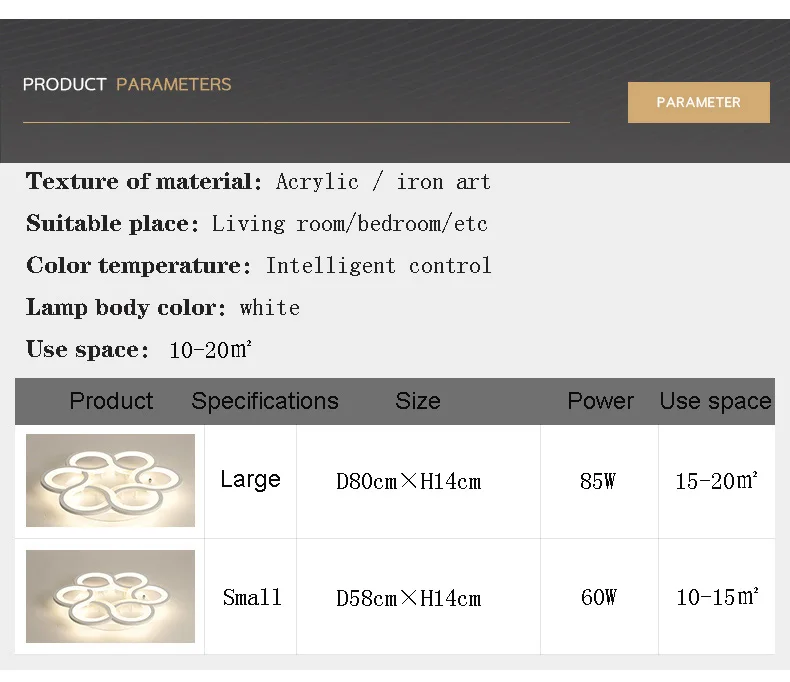Click the Lamp body color line

click(163, 307)
